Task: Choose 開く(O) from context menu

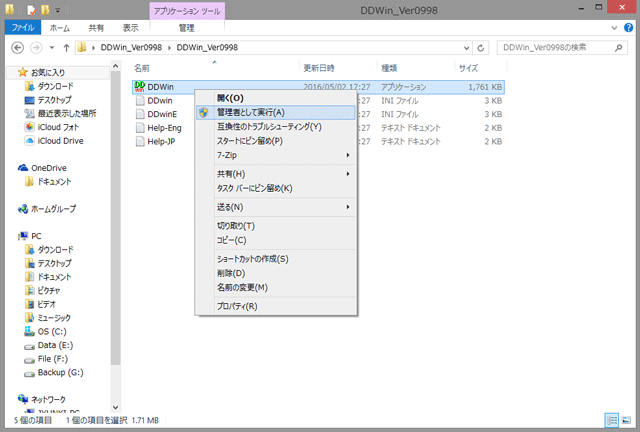Action: pos(276,98)
